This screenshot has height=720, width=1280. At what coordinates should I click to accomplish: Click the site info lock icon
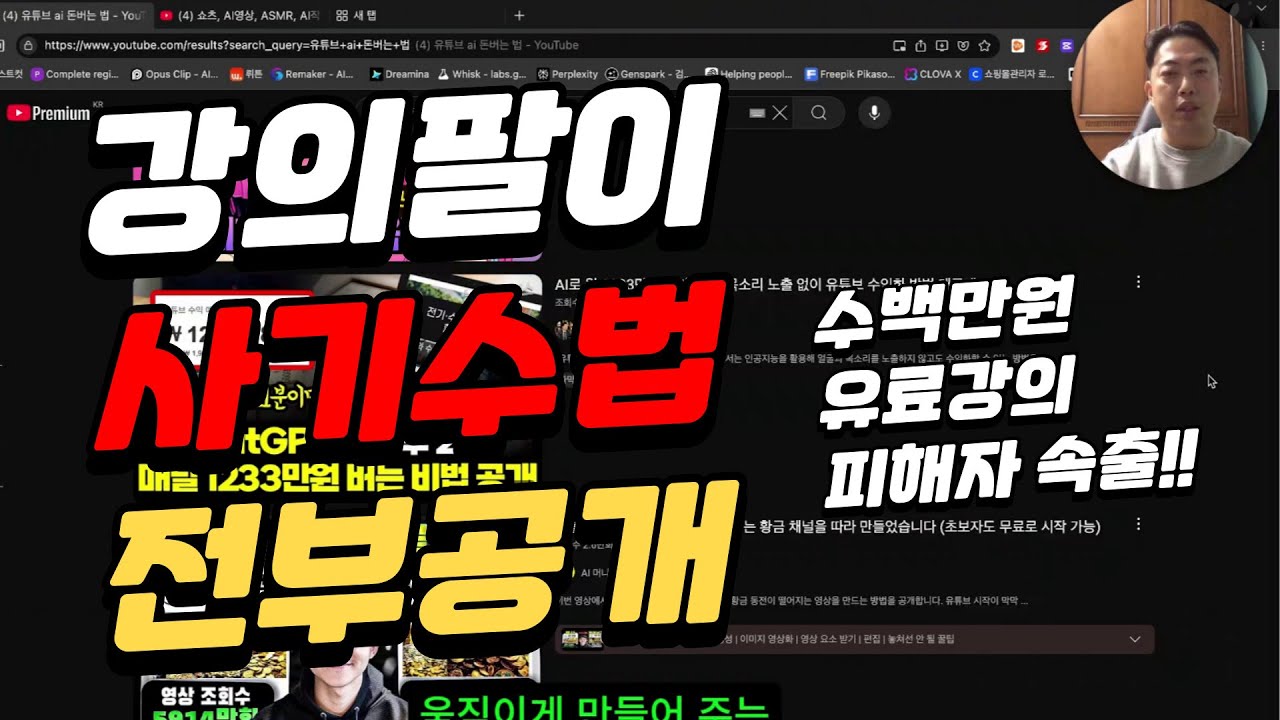(x=28, y=45)
